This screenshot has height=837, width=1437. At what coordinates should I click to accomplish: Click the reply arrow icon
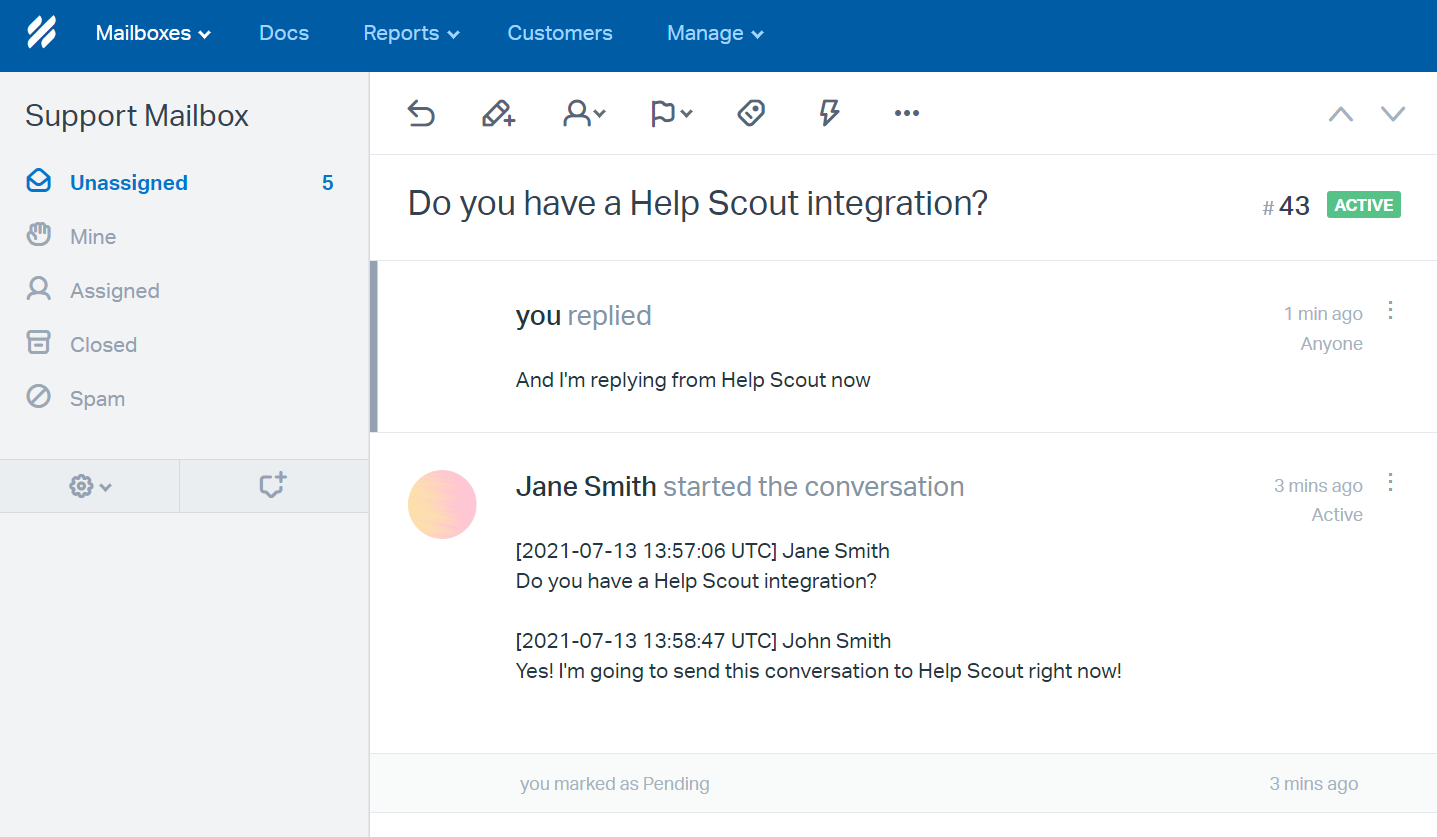pos(421,114)
